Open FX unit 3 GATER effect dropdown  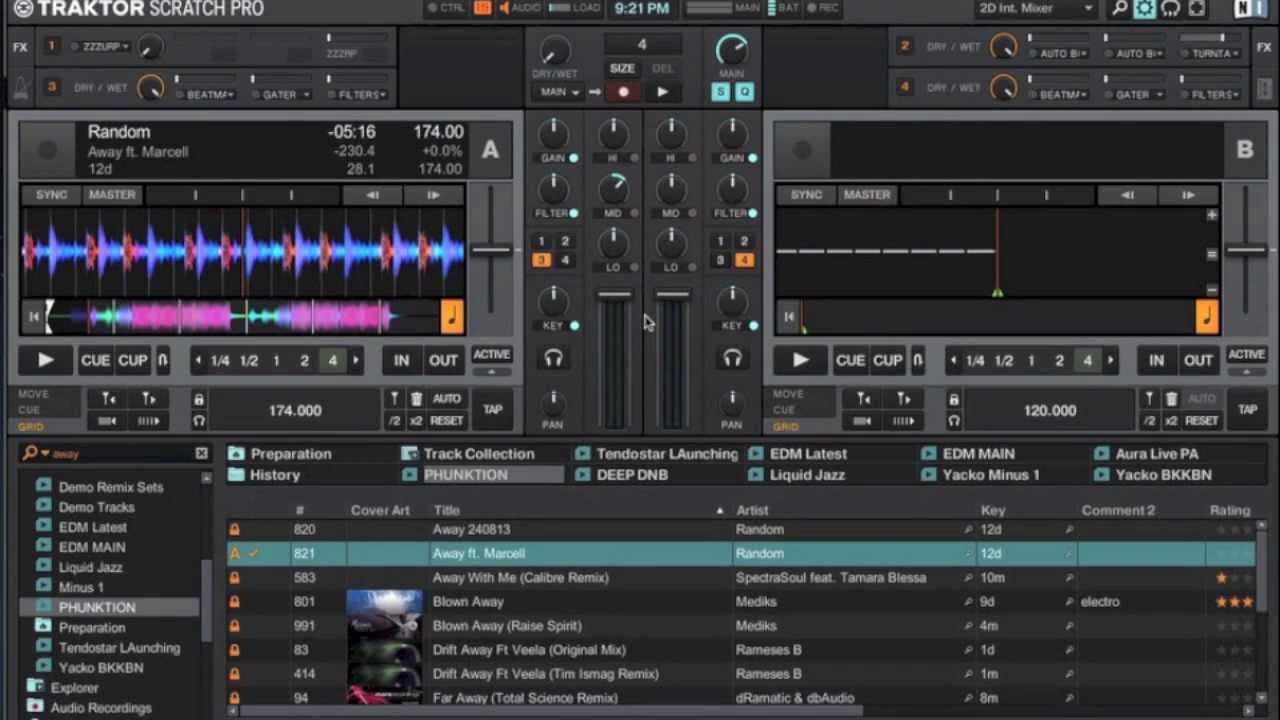pyautogui.click(x=285, y=94)
